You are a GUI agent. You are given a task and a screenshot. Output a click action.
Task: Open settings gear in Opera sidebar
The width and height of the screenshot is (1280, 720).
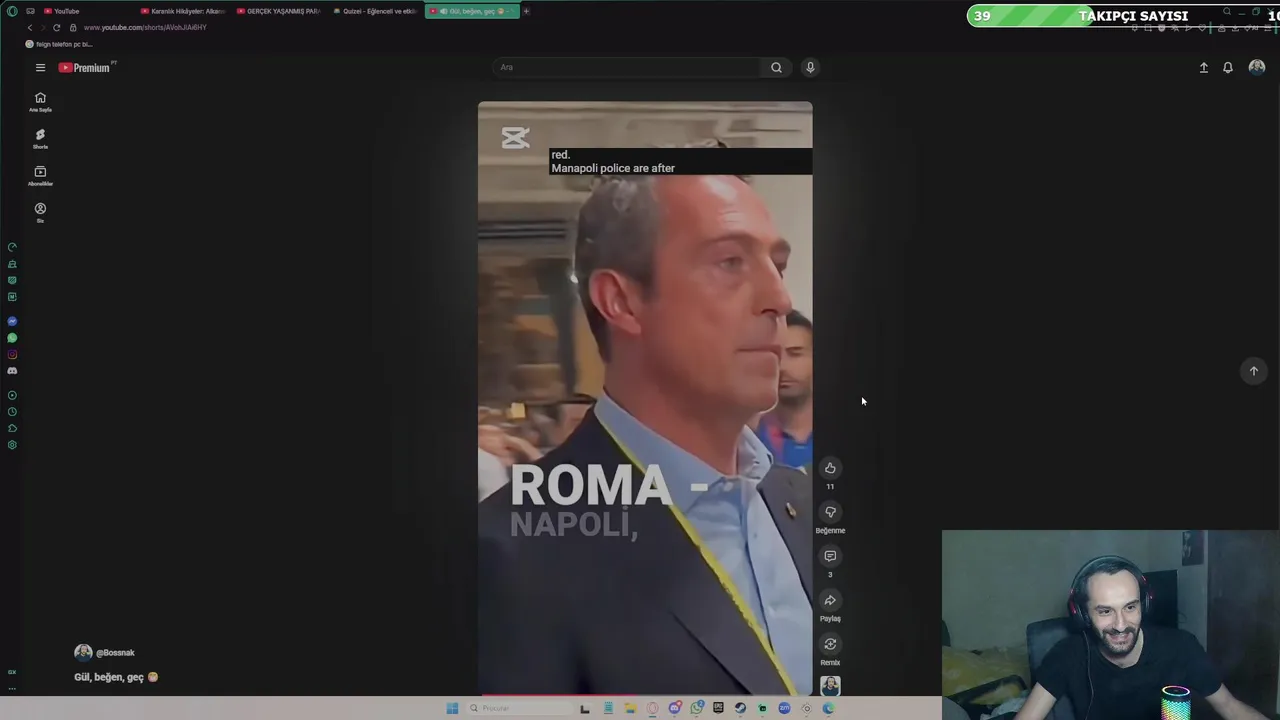(12, 445)
